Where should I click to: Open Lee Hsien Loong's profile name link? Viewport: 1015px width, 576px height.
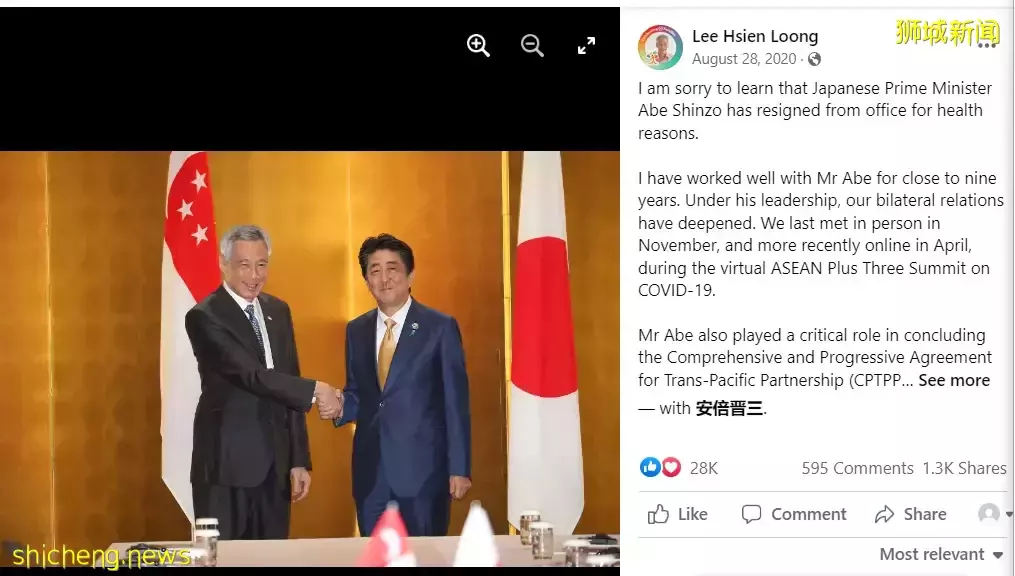[x=755, y=36]
